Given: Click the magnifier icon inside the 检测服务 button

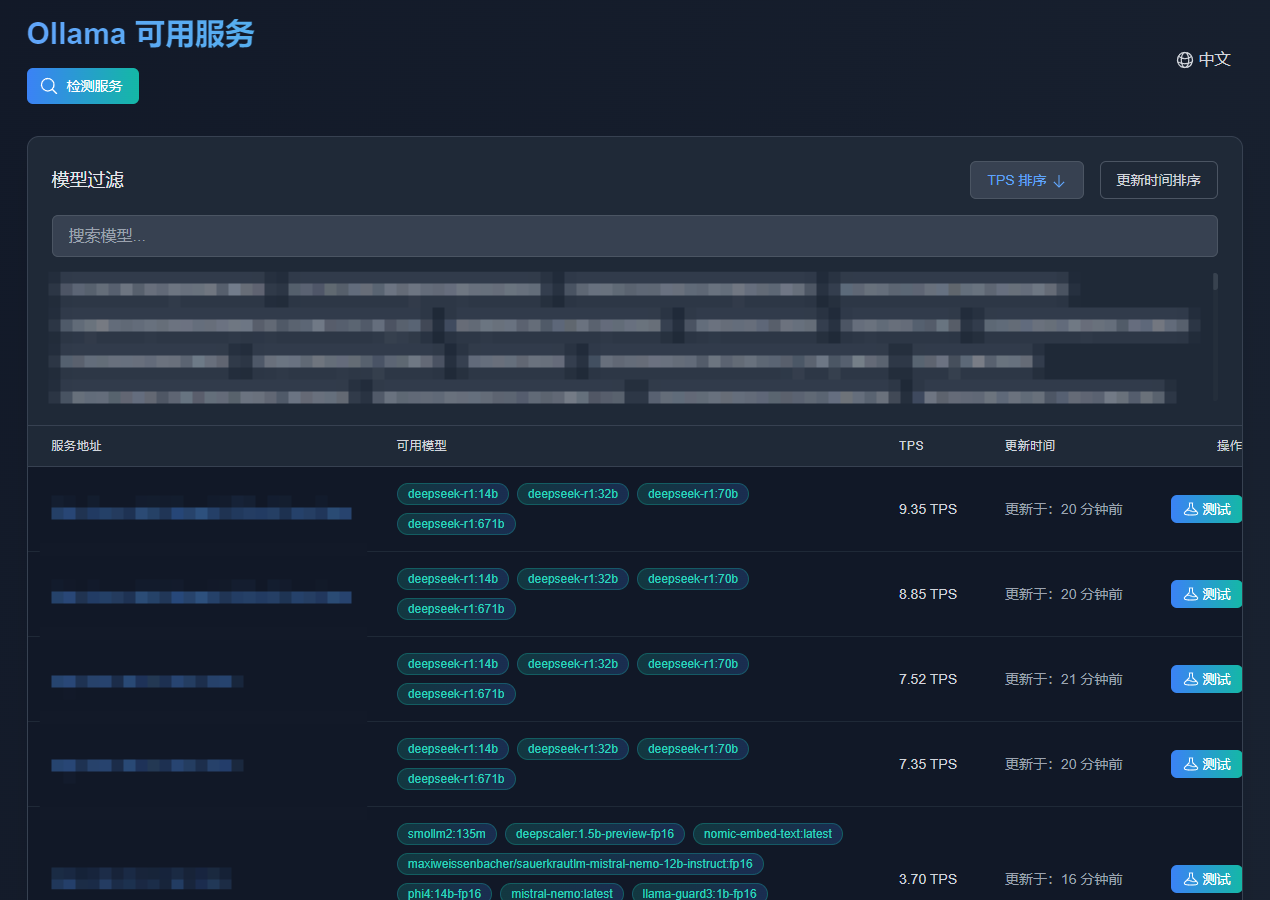Looking at the screenshot, I should [48, 86].
